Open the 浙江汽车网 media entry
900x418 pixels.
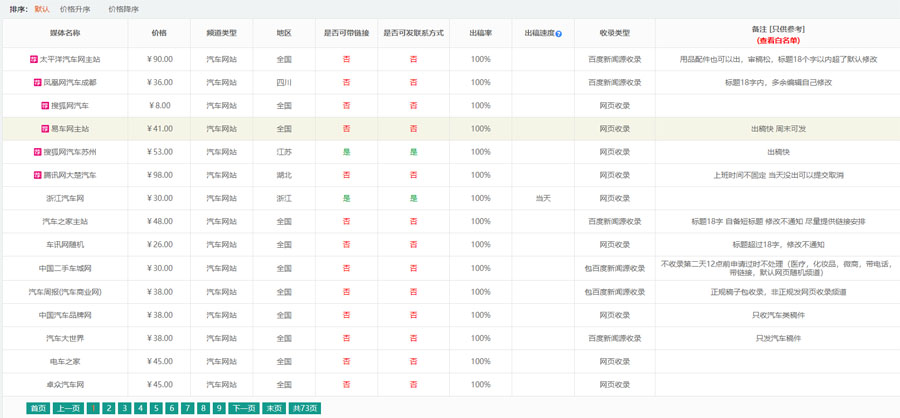[65, 198]
